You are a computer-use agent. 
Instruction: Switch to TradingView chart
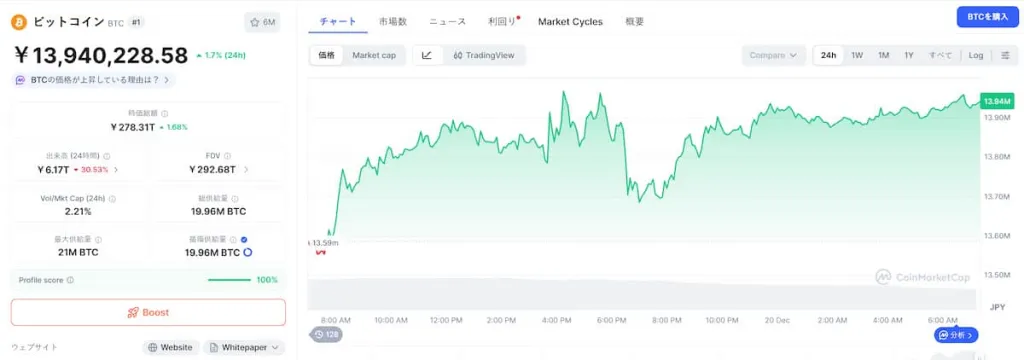484,56
